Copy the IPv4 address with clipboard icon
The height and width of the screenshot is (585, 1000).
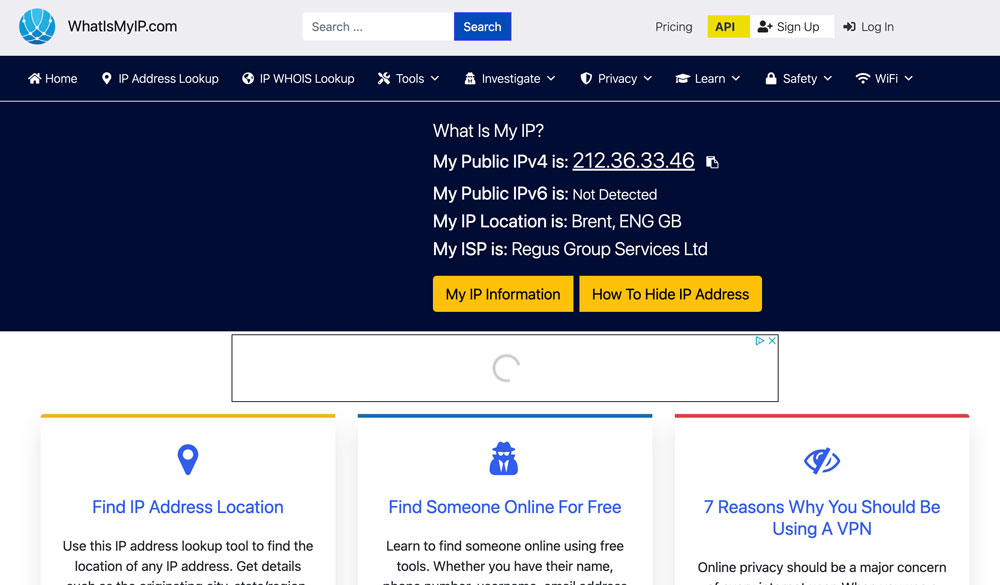712,162
